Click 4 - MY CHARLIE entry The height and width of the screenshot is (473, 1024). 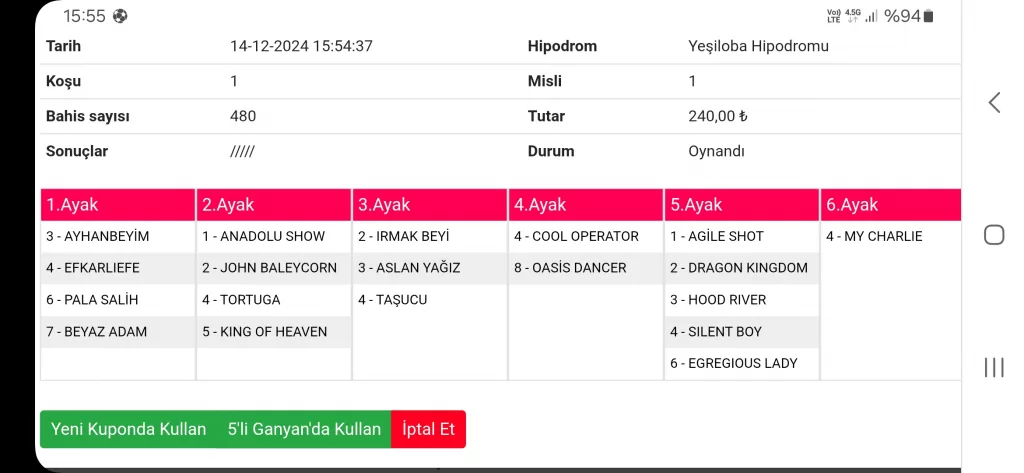click(x=874, y=237)
